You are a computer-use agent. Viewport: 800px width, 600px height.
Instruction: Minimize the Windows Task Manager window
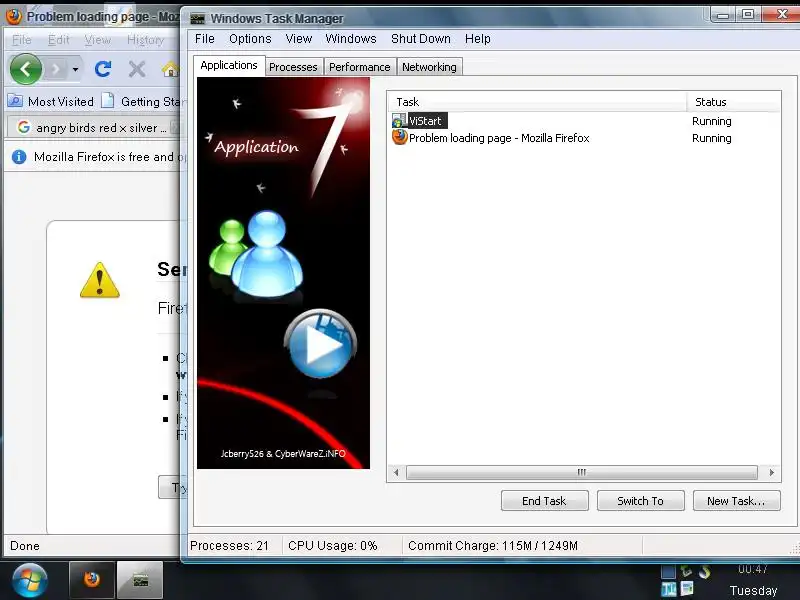(722, 14)
